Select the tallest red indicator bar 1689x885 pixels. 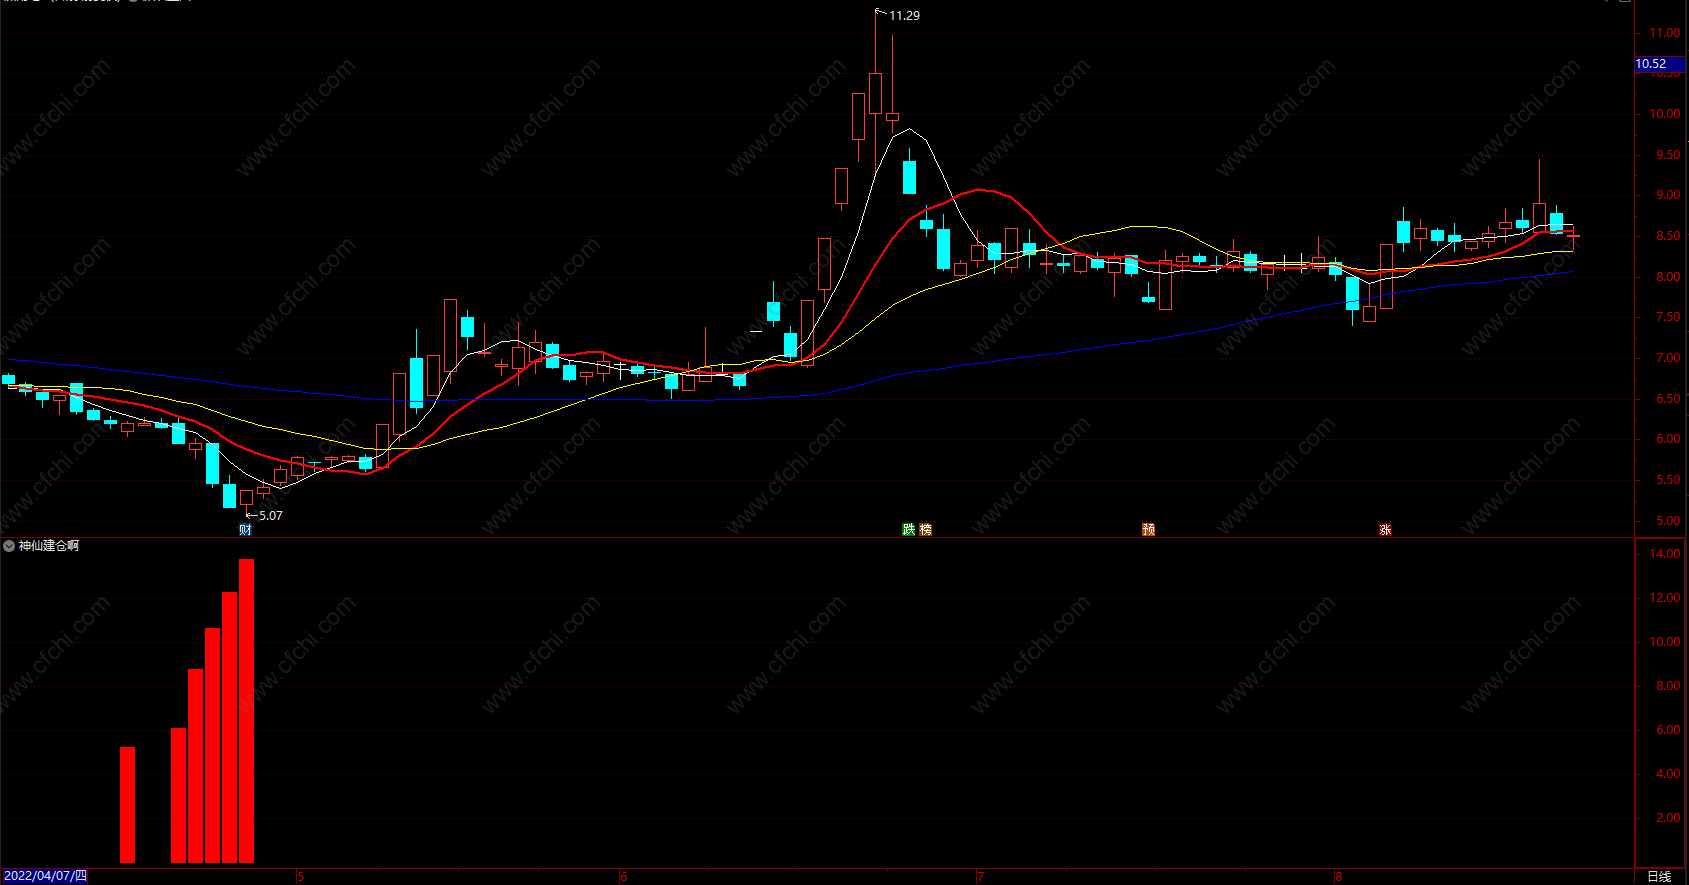coord(246,711)
